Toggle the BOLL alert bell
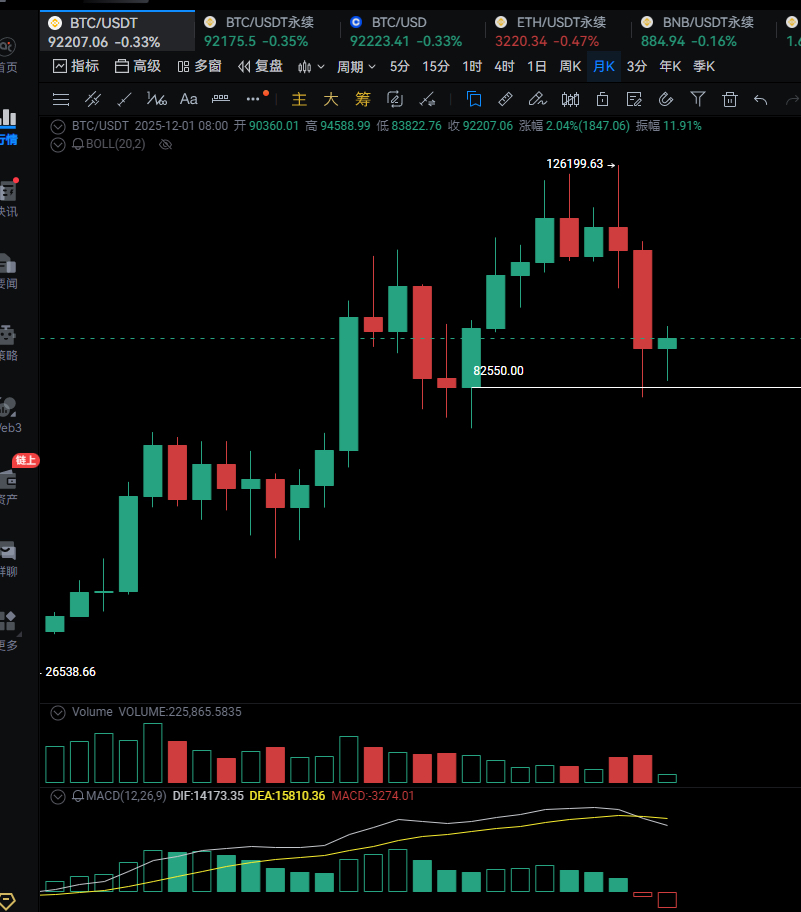The width and height of the screenshot is (801, 912). pos(78,144)
